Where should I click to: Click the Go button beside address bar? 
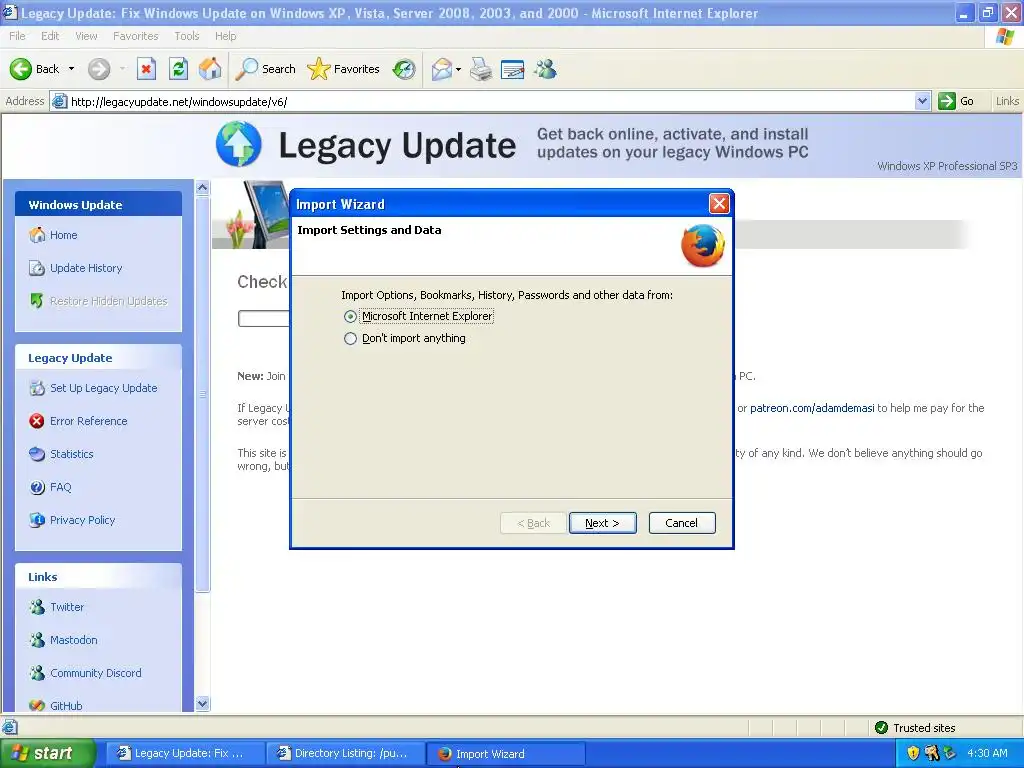[x=957, y=101]
